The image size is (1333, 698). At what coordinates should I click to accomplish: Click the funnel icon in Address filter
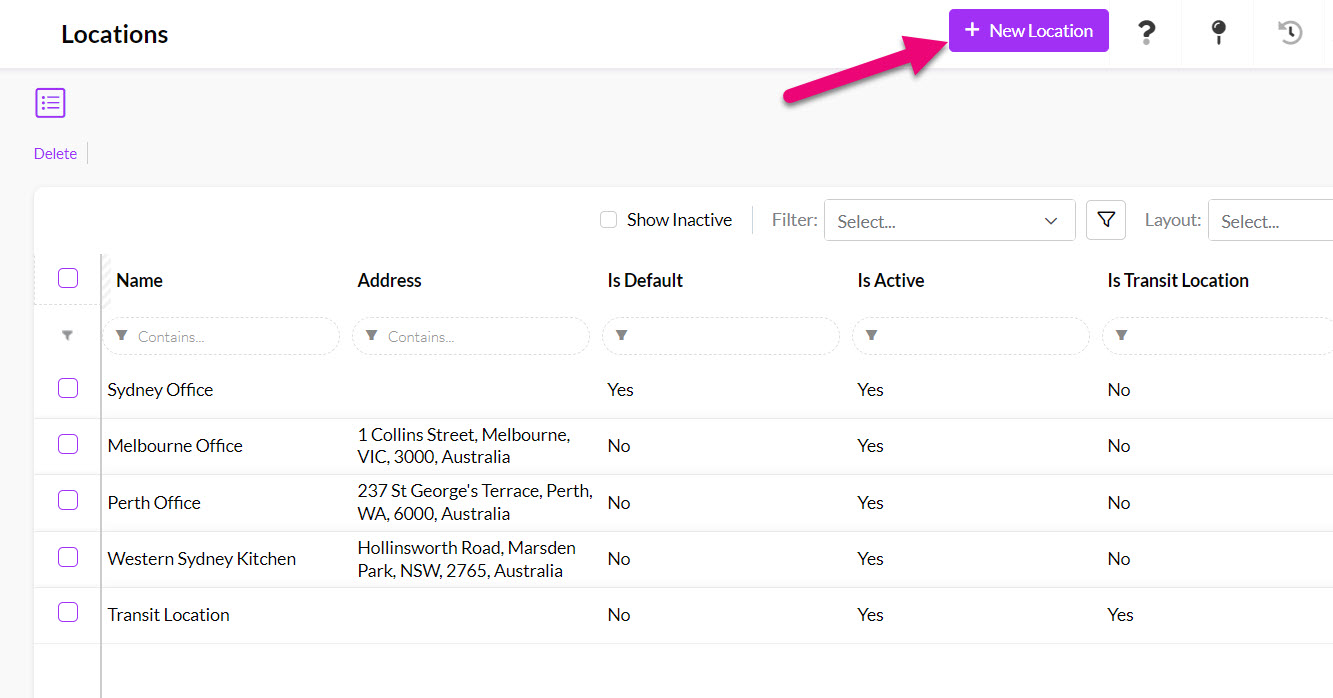click(372, 336)
